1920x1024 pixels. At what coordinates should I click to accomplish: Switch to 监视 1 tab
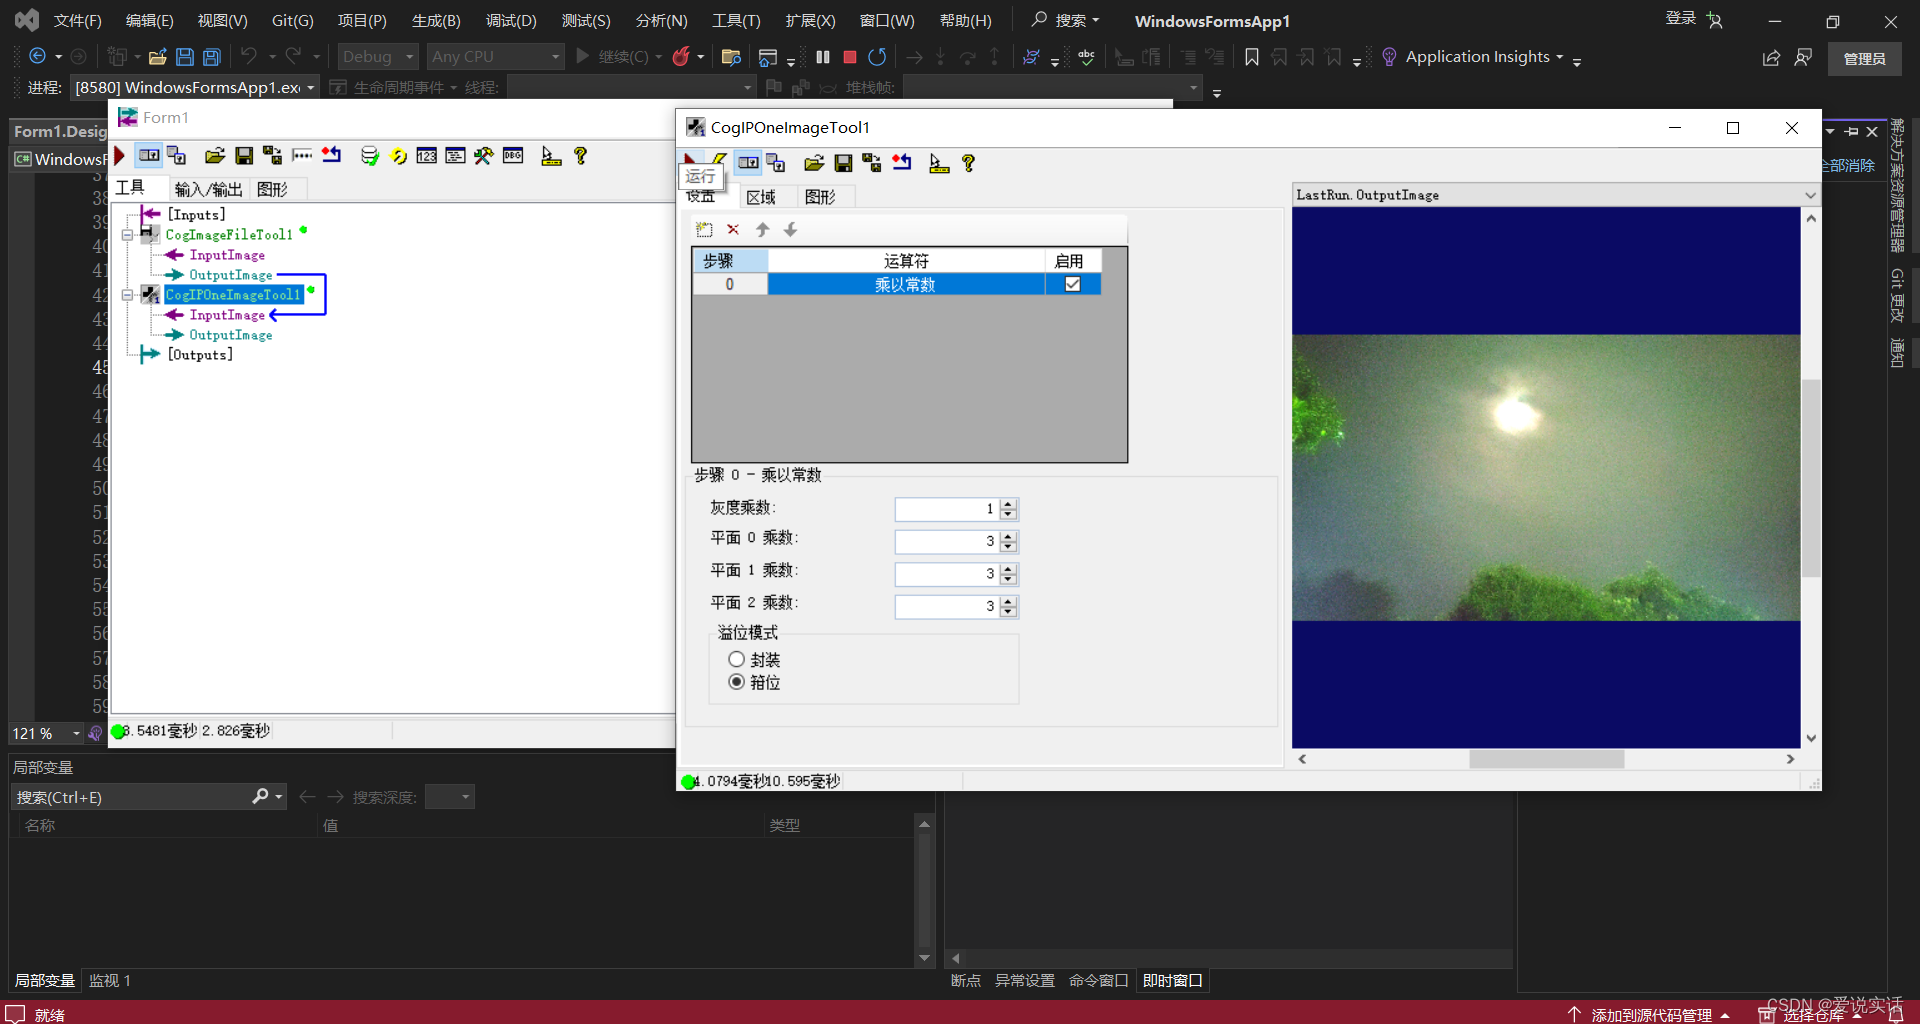click(110, 981)
